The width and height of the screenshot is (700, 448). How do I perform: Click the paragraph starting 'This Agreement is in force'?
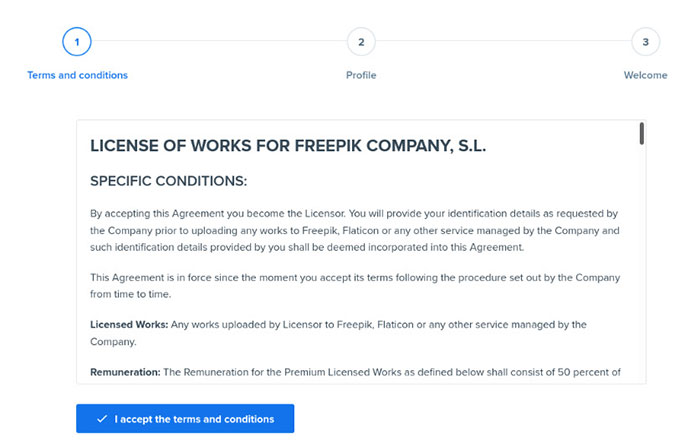point(355,285)
